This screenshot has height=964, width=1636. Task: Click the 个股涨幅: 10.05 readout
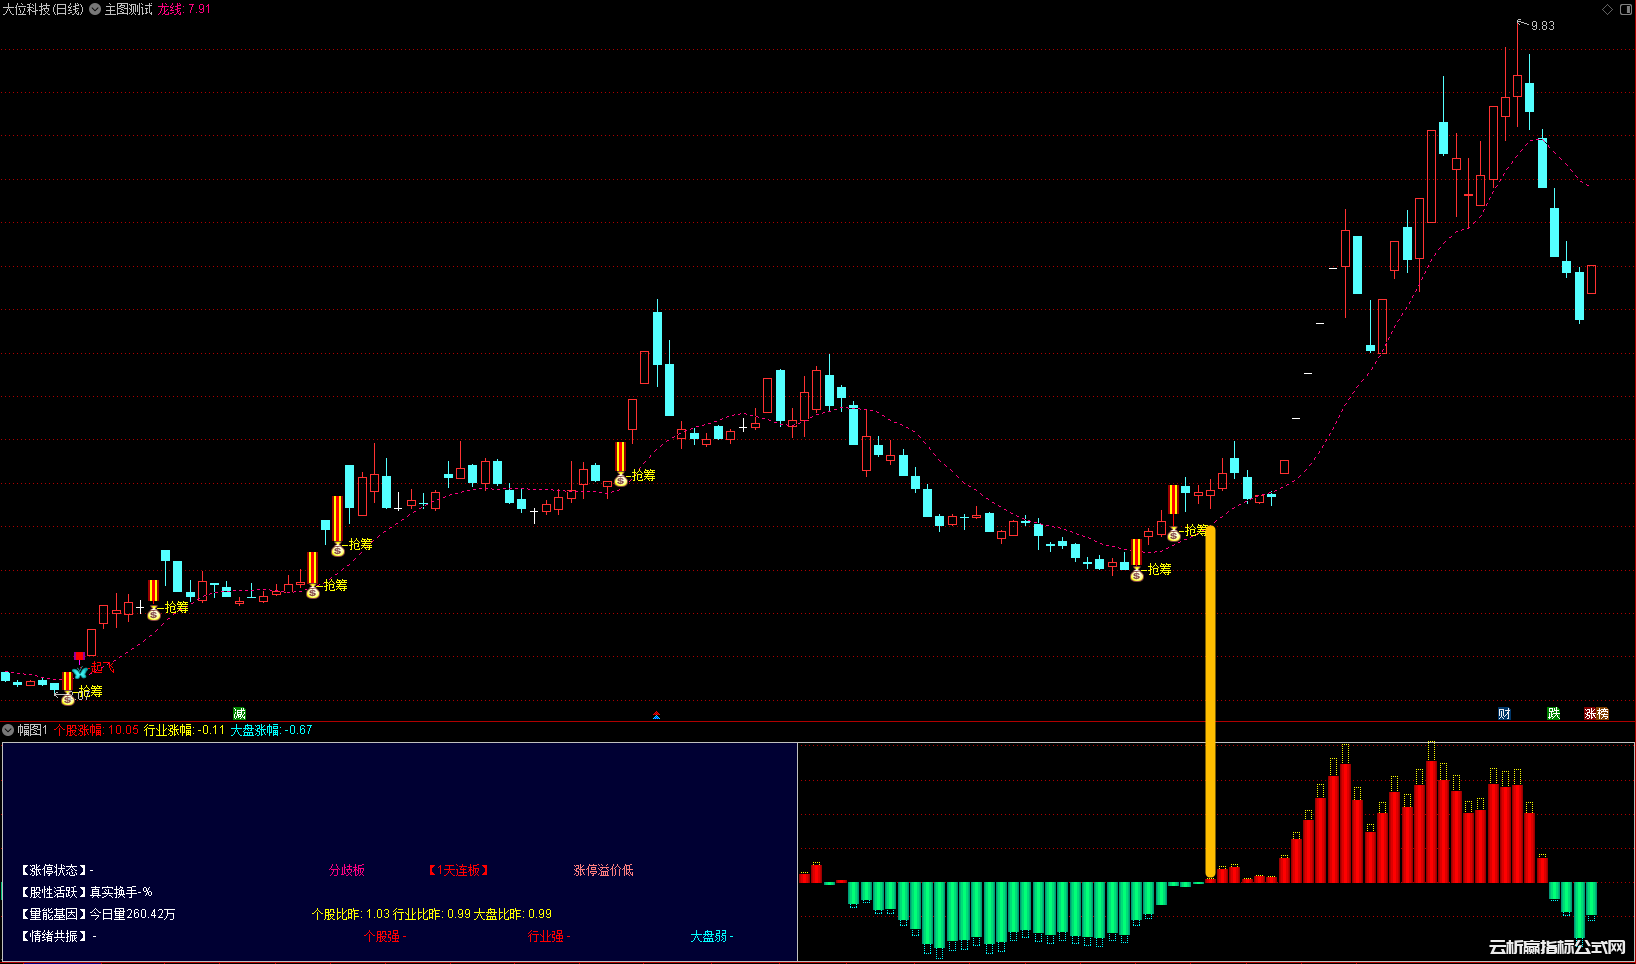[x=96, y=730]
